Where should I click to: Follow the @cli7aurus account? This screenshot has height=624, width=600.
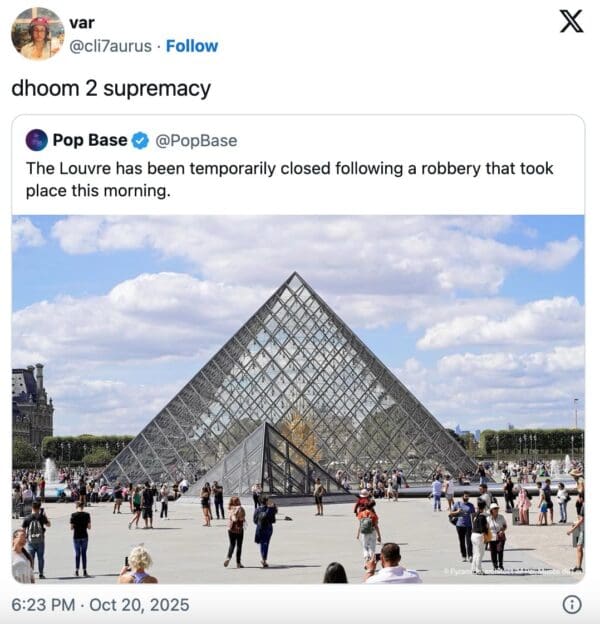[x=192, y=46]
